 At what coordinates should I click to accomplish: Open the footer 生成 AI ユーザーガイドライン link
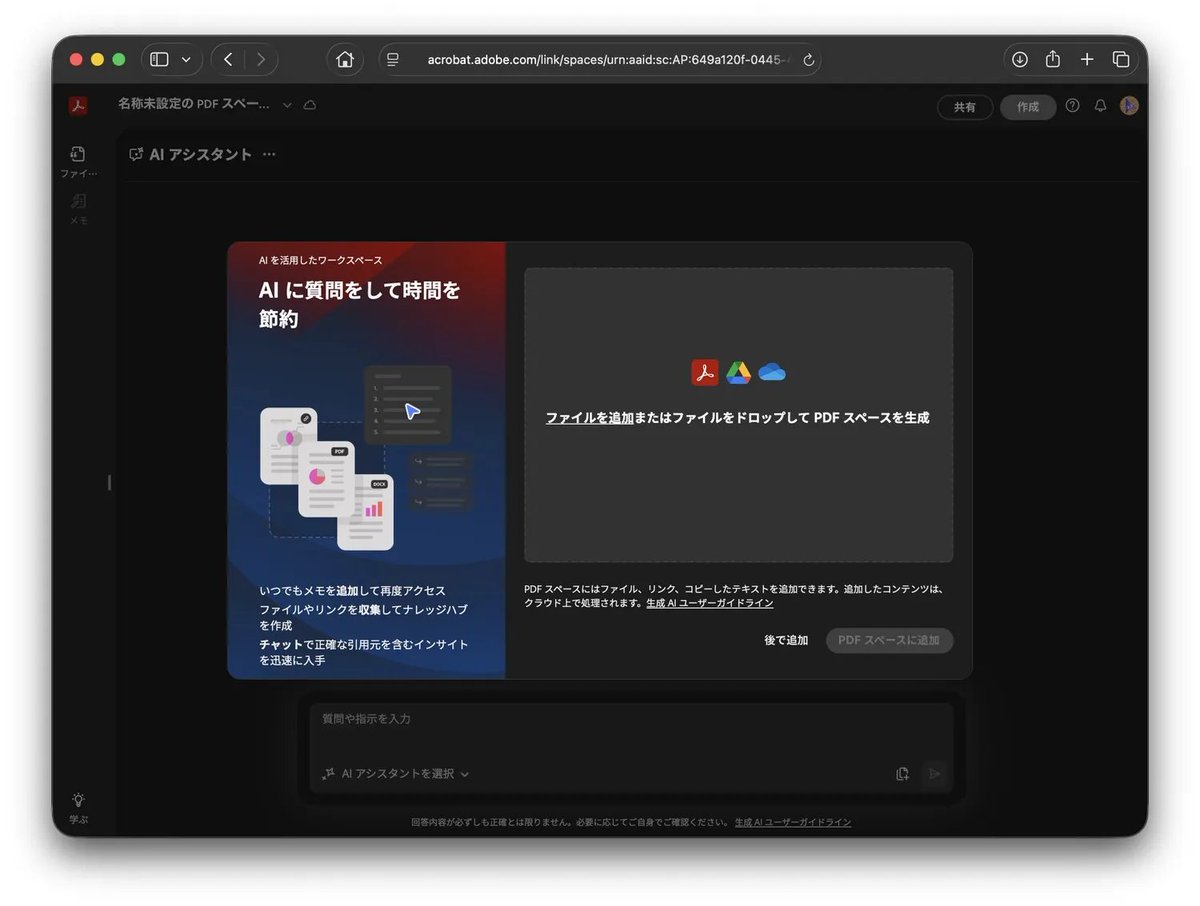pyautogui.click(x=793, y=822)
